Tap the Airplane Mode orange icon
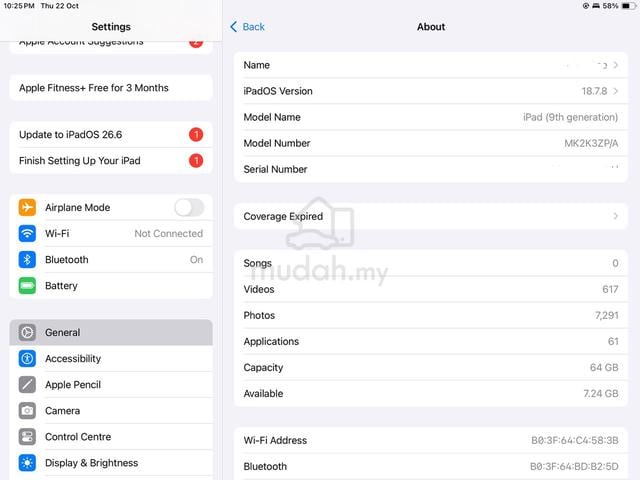This screenshot has height=480, width=640. [x=27, y=207]
